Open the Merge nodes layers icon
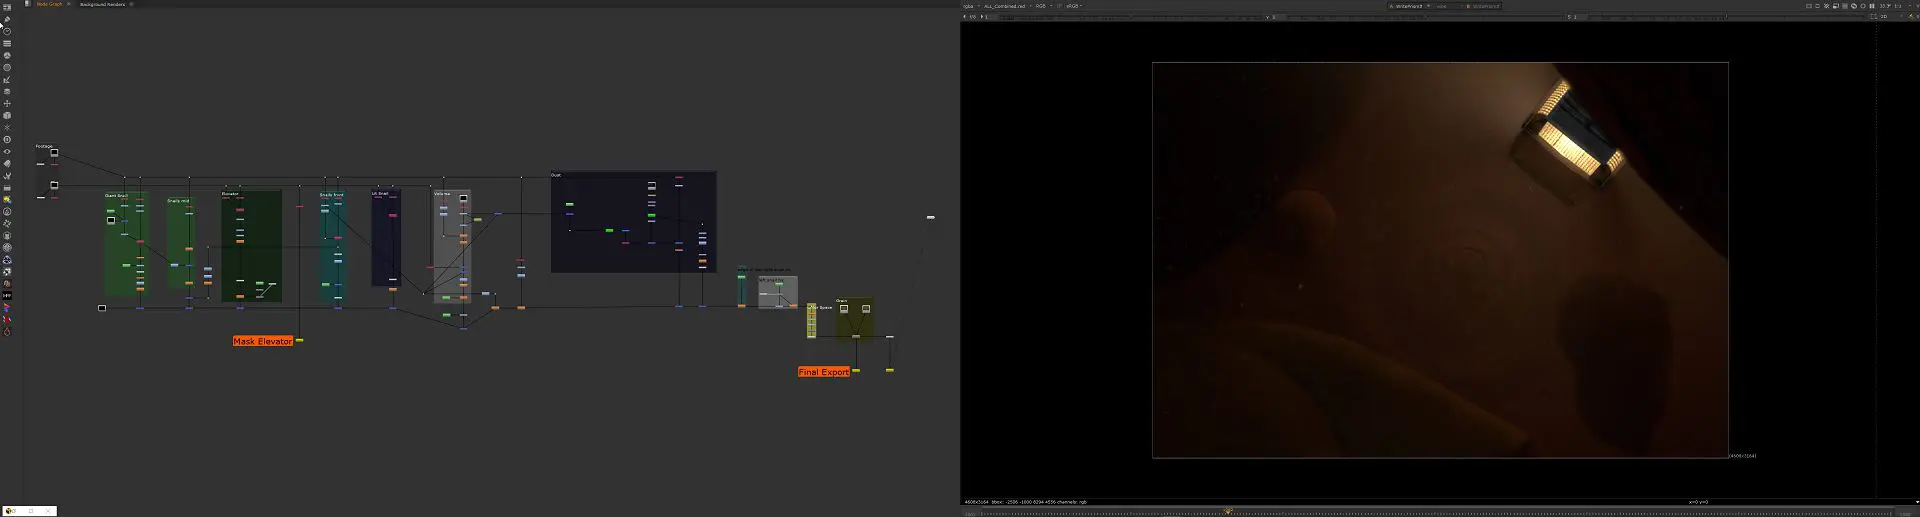 click(x=7, y=91)
